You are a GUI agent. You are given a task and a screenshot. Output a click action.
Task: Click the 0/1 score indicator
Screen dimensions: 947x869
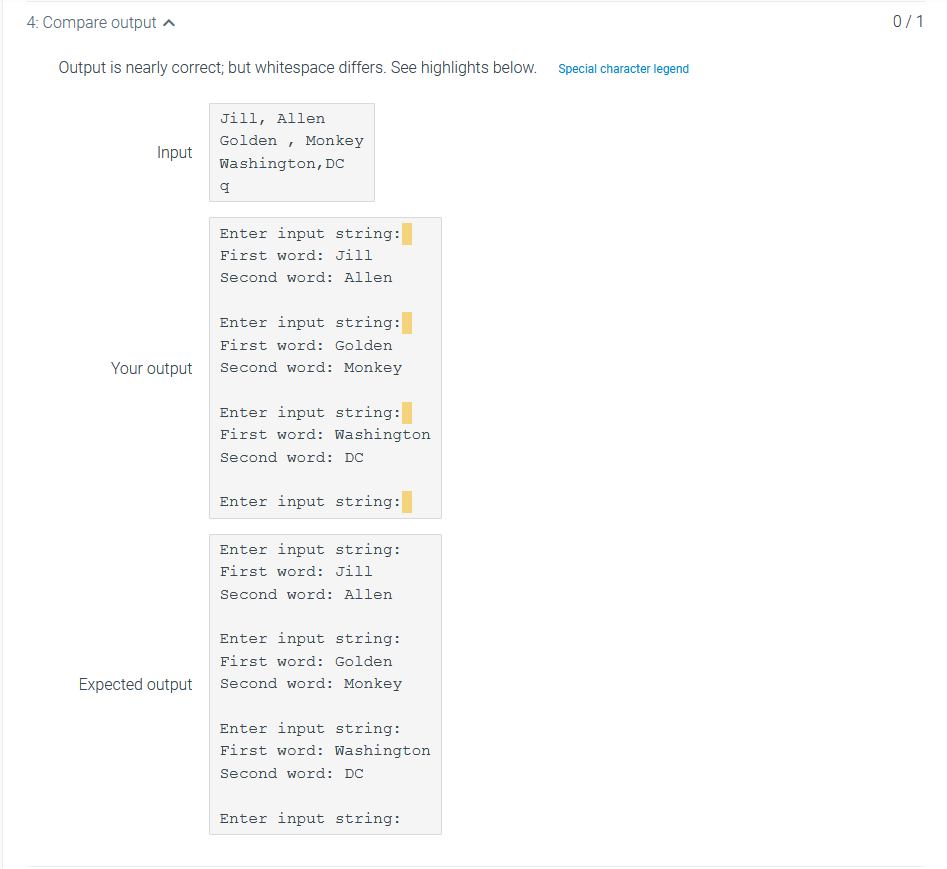(909, 21)
